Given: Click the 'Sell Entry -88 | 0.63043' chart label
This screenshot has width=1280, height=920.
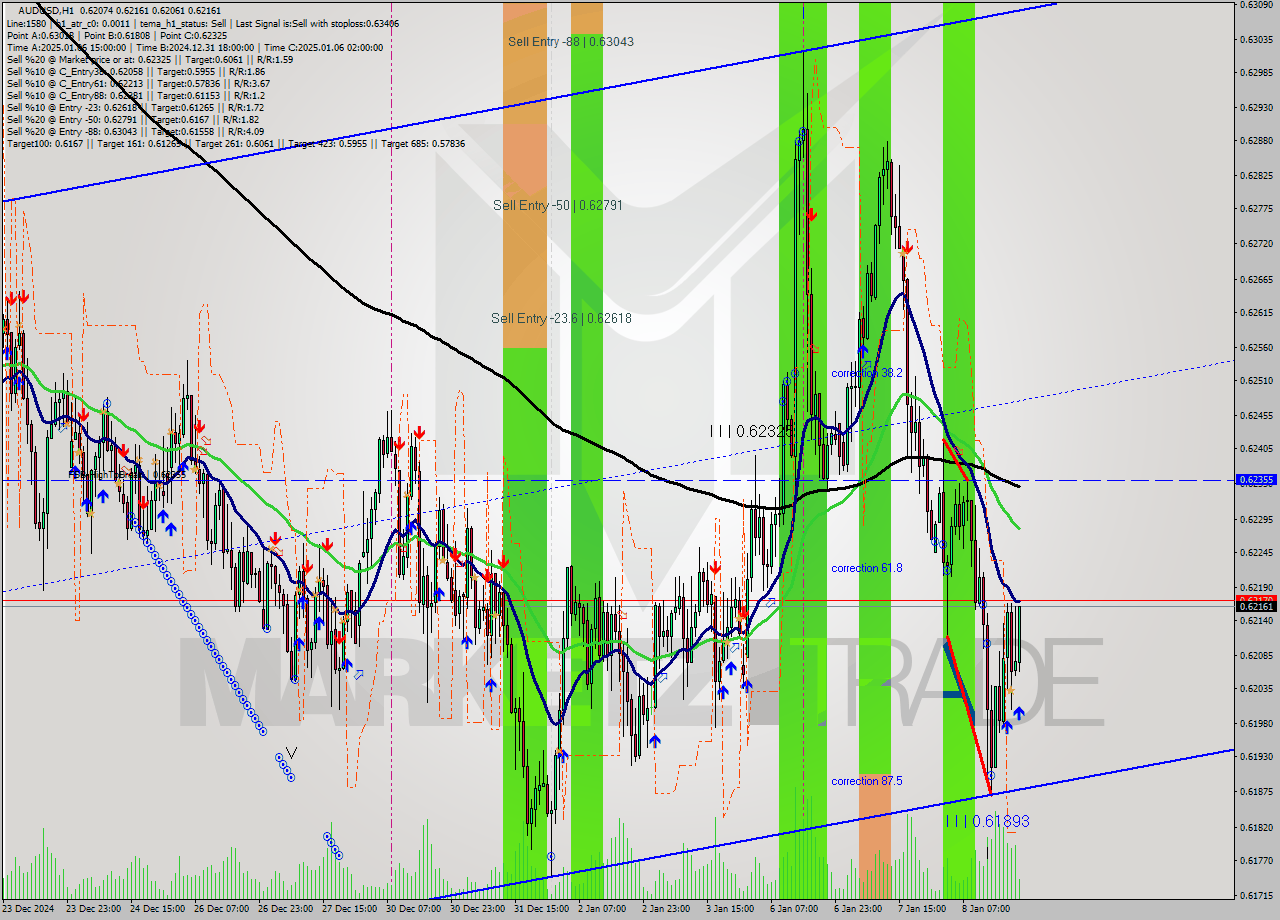Looking at the screenshot, I should pyautogui.click(x=570, y=42).
